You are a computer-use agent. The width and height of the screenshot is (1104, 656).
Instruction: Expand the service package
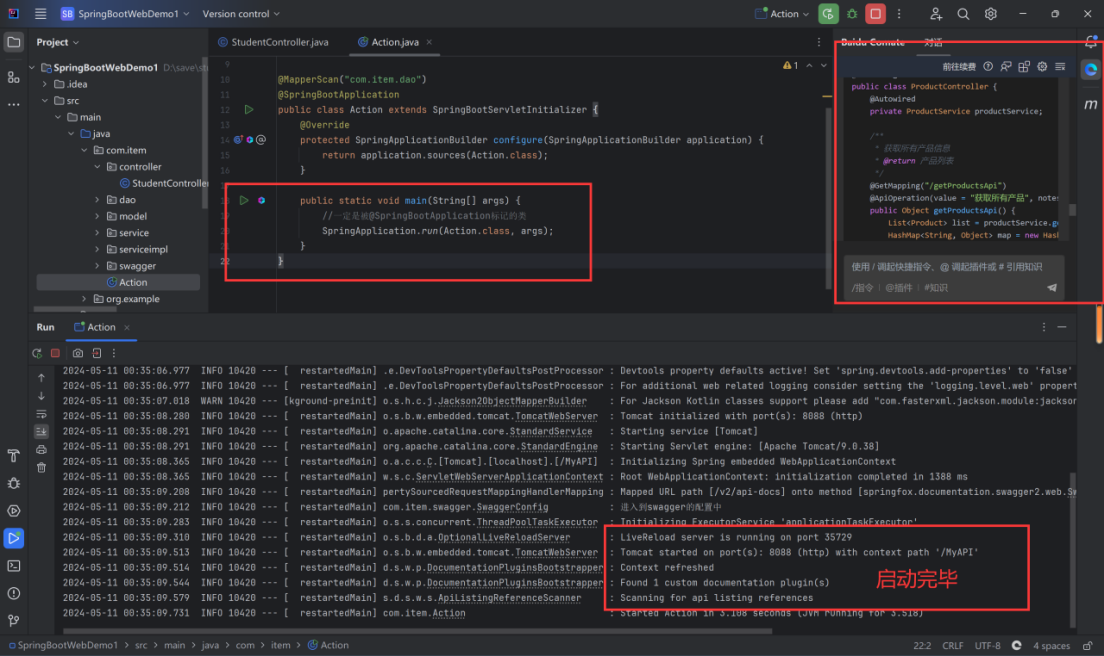point(97,233)
